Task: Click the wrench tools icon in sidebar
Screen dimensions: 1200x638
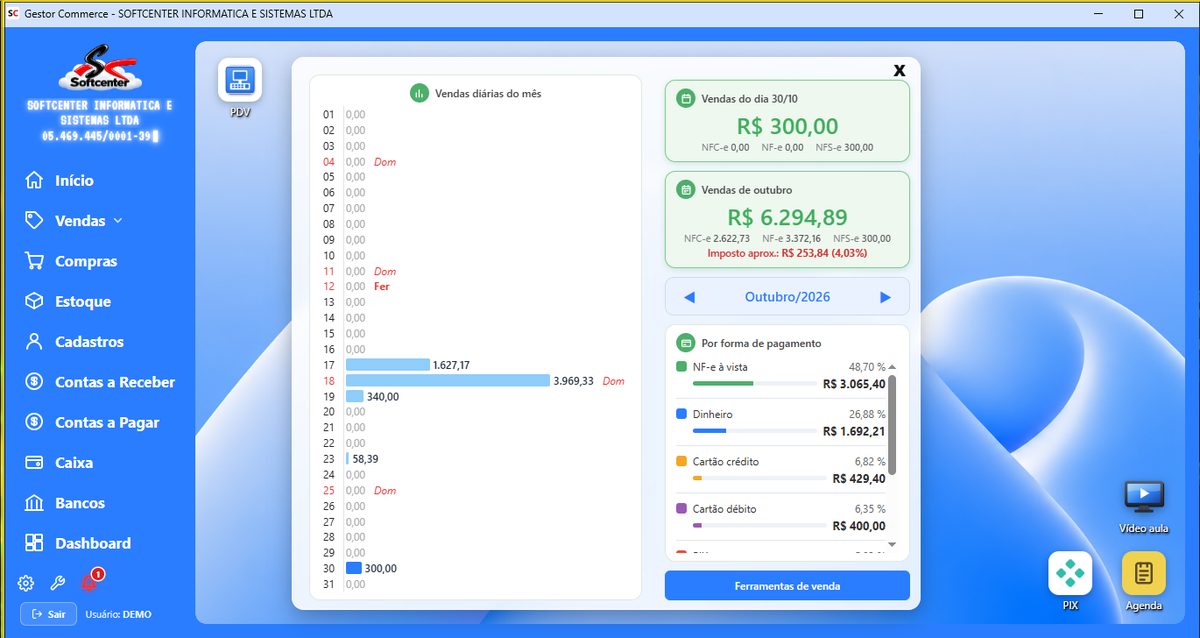Action: (x=57, y=584)
